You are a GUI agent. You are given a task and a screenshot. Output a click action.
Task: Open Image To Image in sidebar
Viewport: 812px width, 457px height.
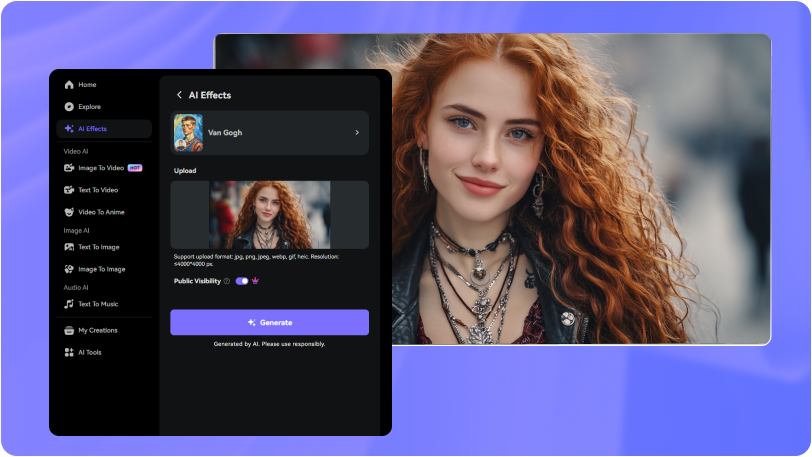(x=104, y=269)
